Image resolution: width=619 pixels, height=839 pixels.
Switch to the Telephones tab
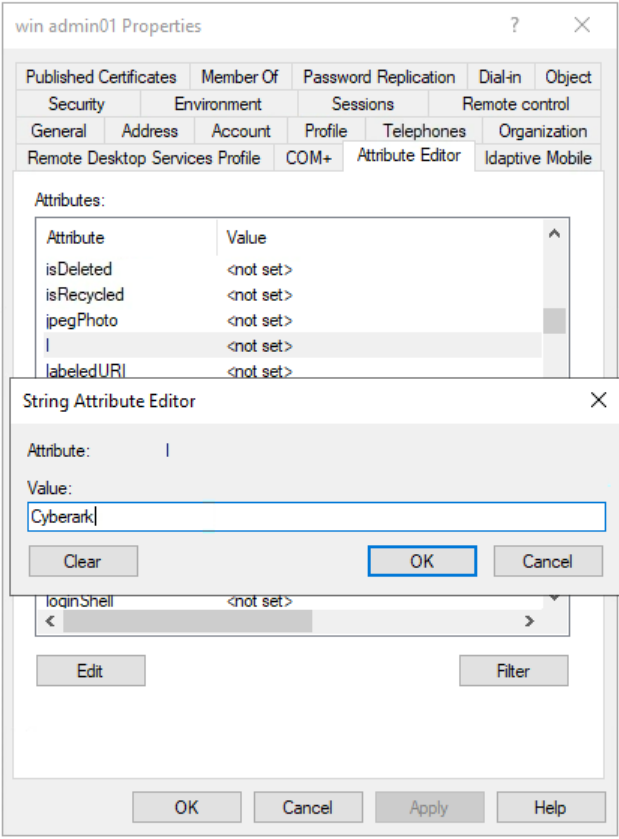(422, 130)
